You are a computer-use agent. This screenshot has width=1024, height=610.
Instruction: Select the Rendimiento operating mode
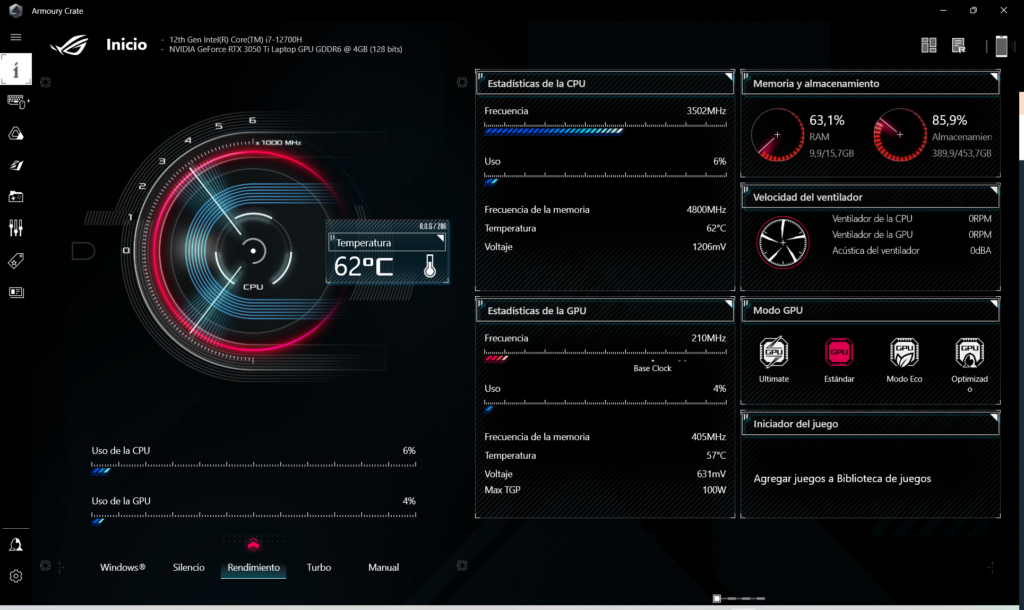(253, 568)
